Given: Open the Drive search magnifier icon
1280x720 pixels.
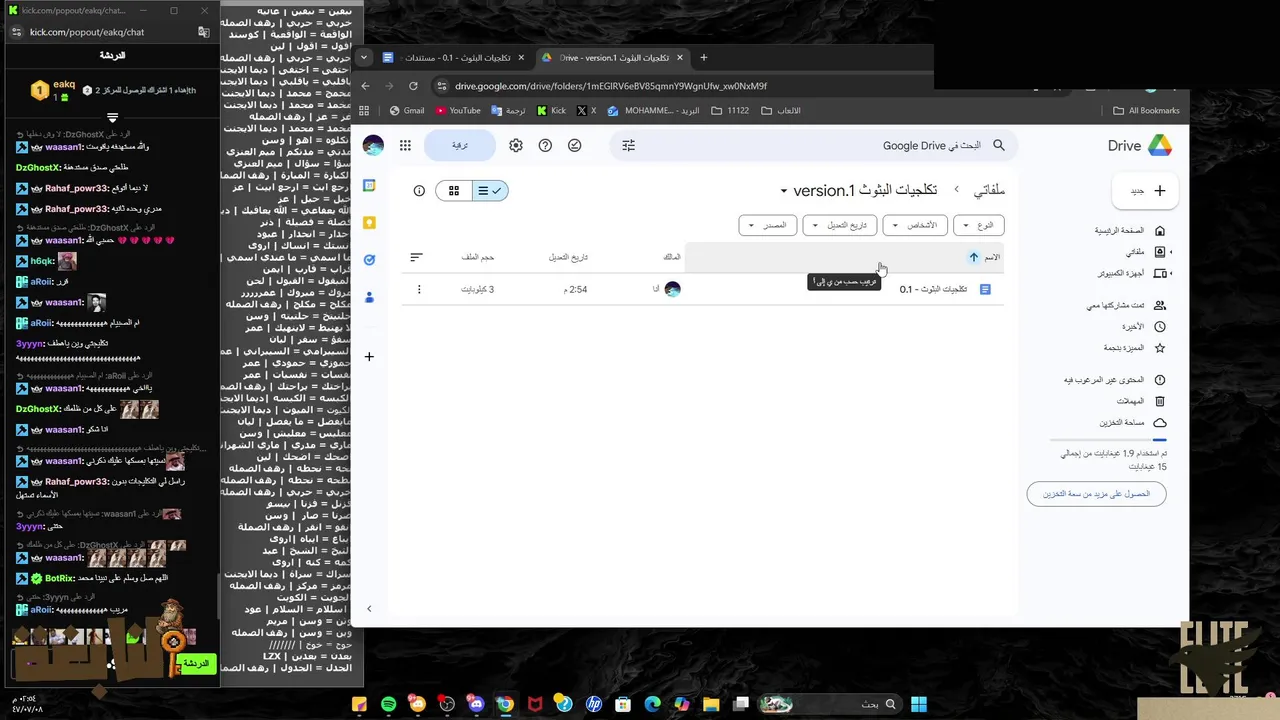Looking at the screenshot, I should click(998, 145).
